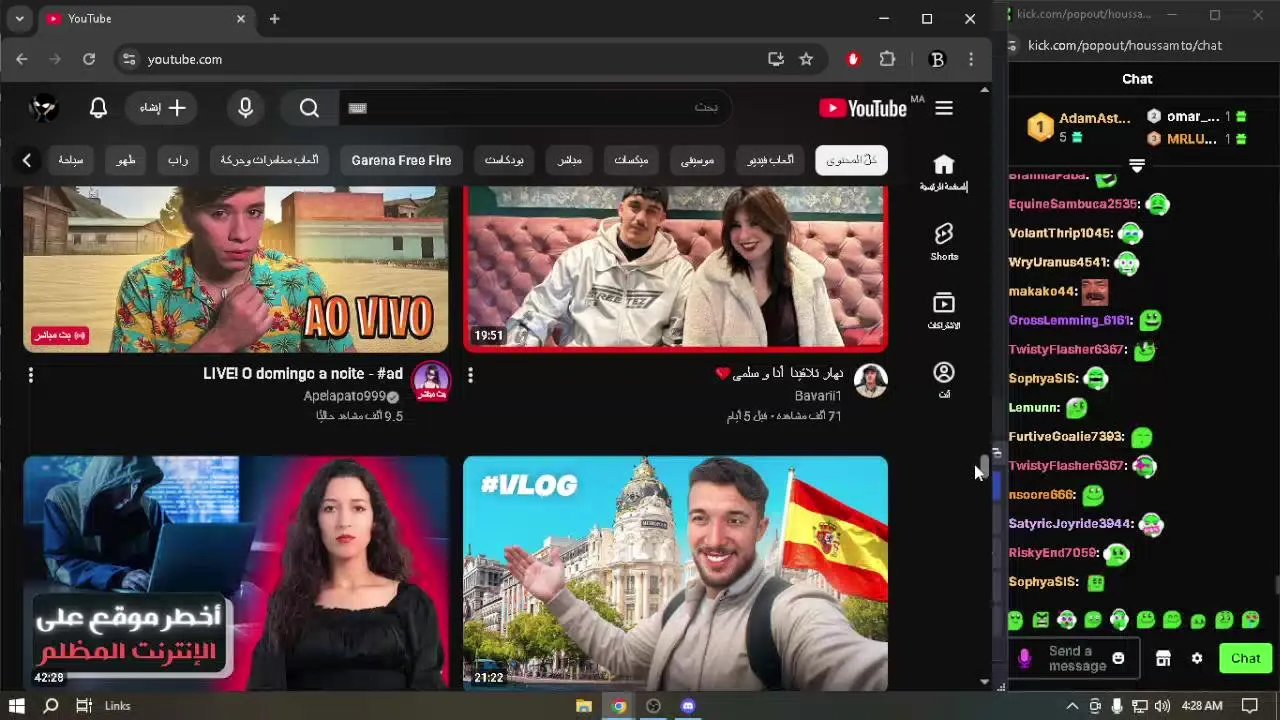Select the Garena Free Fire category chip
Screen dimensions: 1280x720
(401, 160)
